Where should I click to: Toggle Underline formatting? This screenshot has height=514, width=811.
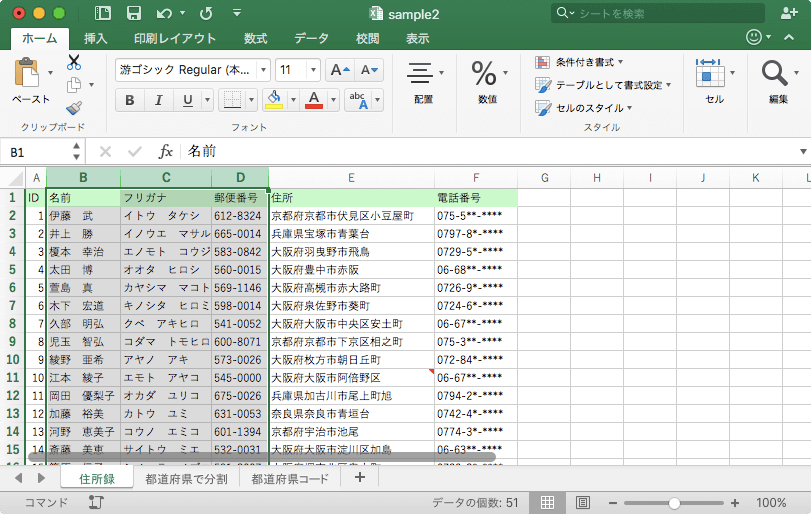188,100
